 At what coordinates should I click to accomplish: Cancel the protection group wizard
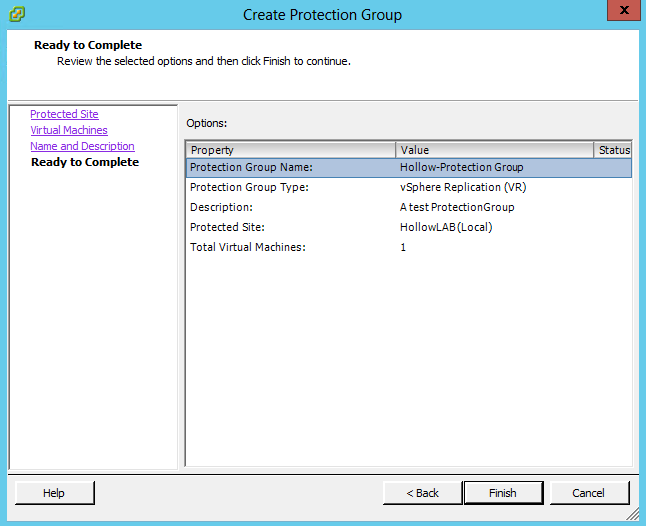coord(589,493)
